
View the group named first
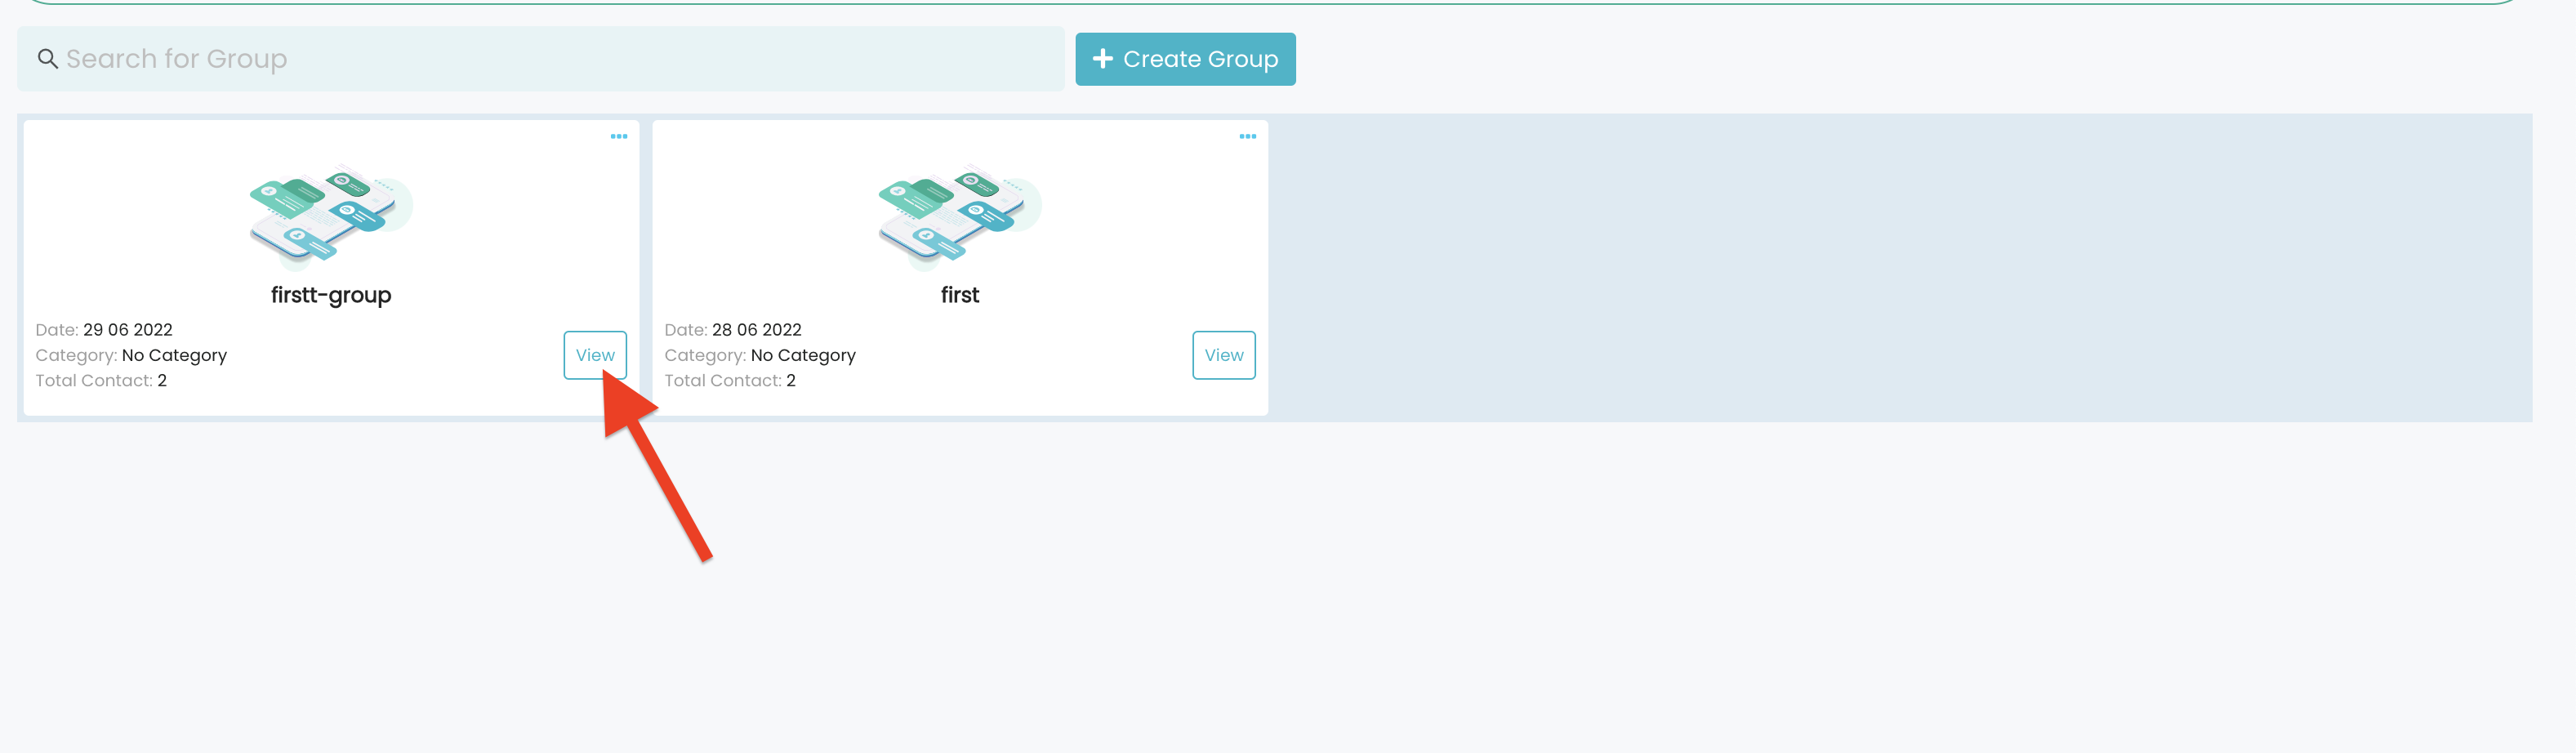[x=1224, y=355]
